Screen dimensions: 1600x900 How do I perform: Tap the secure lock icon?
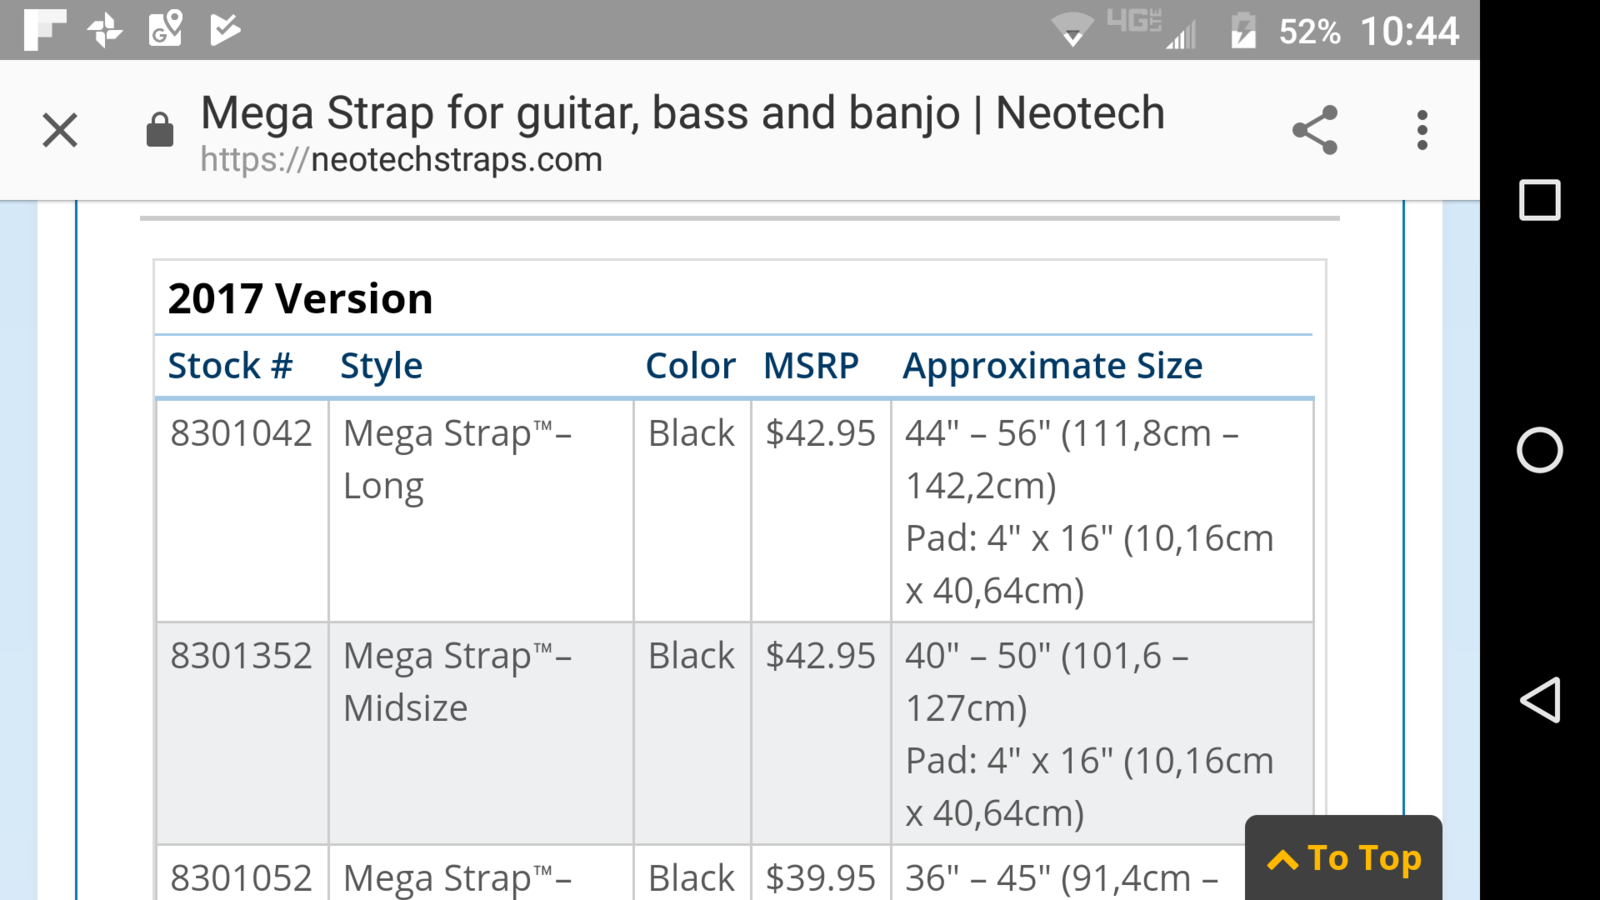tap(160, 130)
